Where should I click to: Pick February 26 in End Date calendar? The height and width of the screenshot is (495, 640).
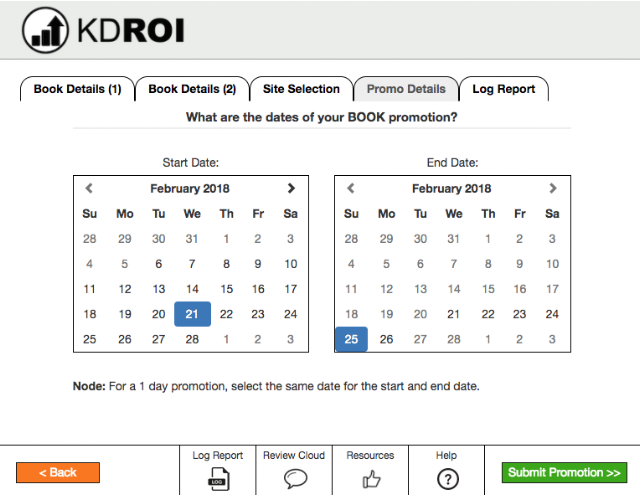click(x=386, y=339)
